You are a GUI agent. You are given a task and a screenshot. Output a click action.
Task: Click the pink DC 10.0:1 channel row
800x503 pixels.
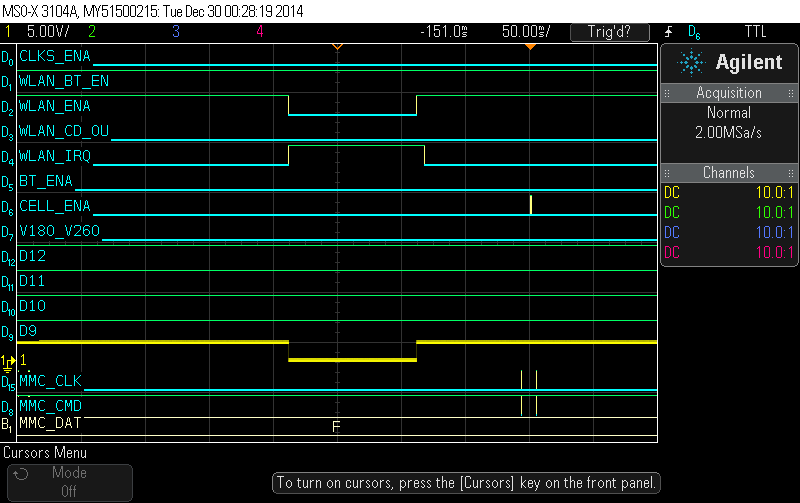tap(729, 252)
